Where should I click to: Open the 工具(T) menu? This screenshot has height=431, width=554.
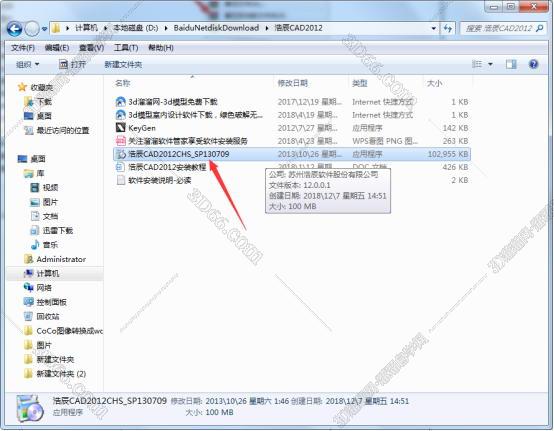[126, 48]
